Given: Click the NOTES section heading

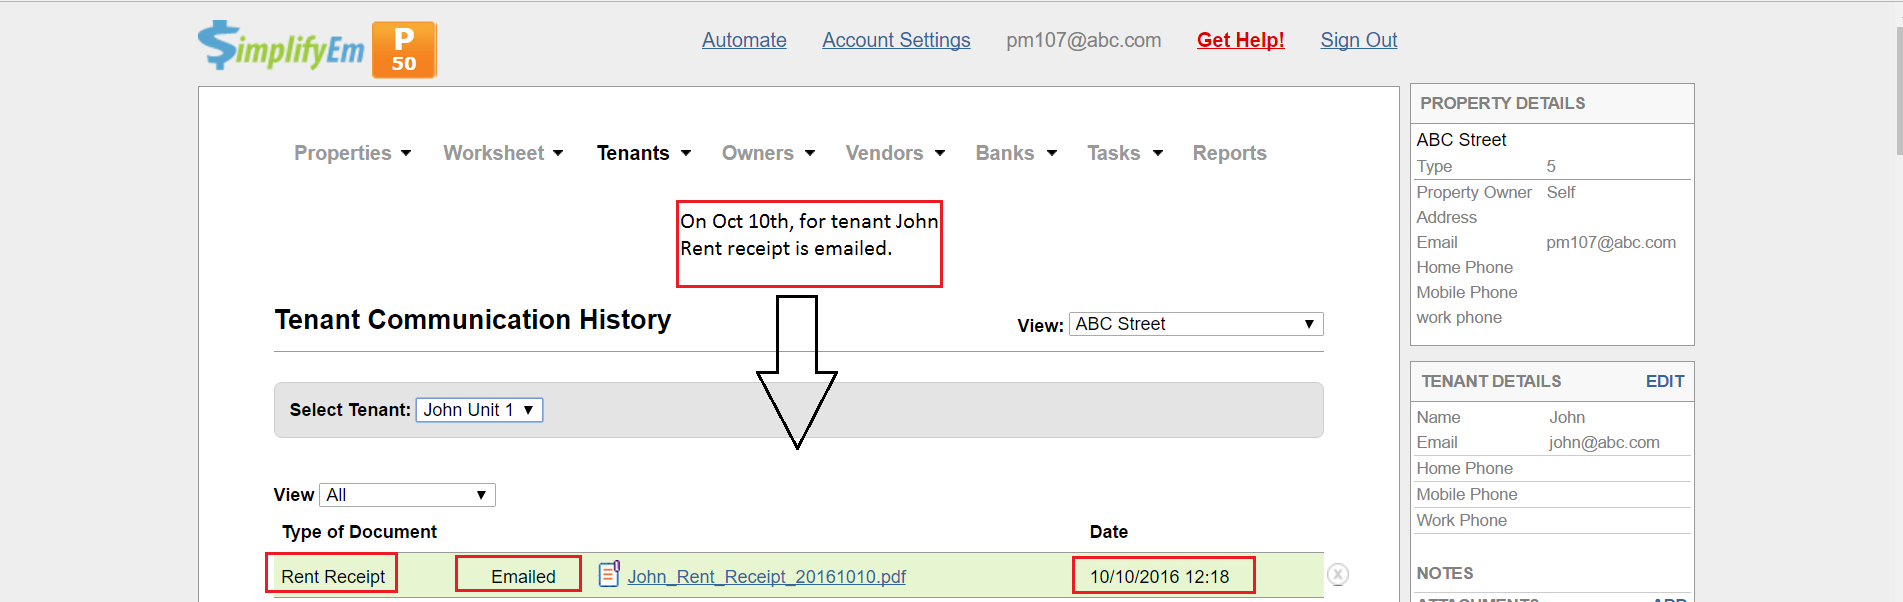Looking at the screenshot, I should tap(1445, 573).
